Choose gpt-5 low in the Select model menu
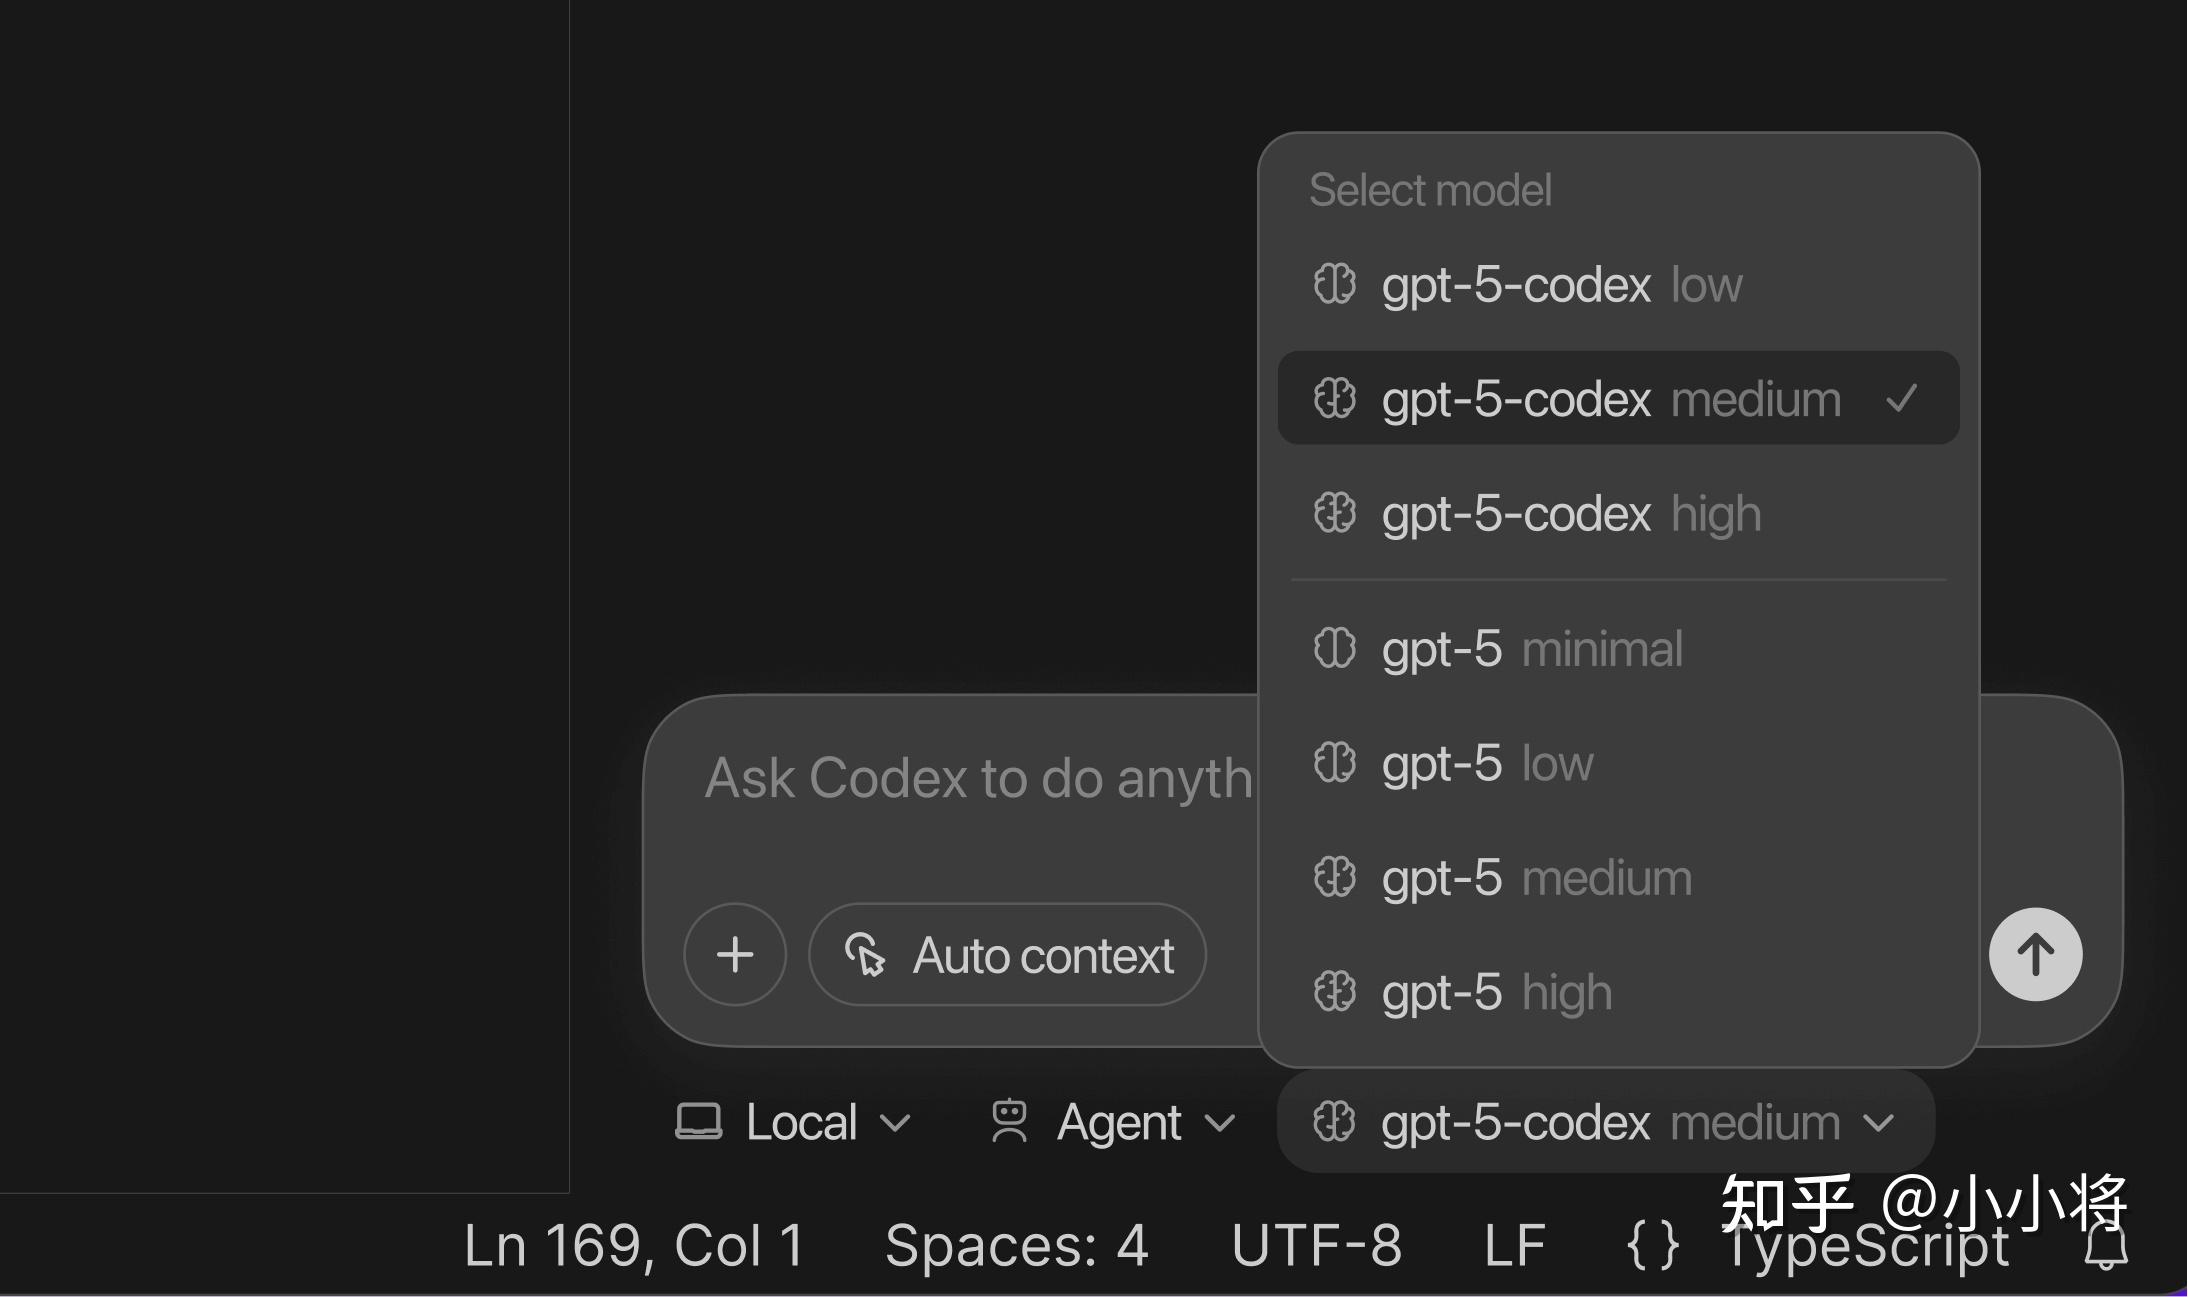The height and width of the screenshot is (1297, 2188). pos(1485,763)
